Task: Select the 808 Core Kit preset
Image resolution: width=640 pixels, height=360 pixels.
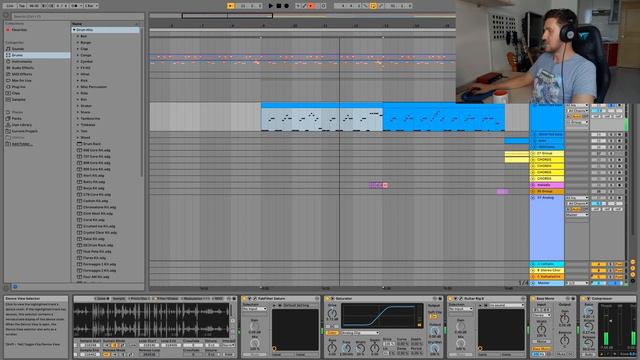Action: pyautogui.click(x=97, y=150)
